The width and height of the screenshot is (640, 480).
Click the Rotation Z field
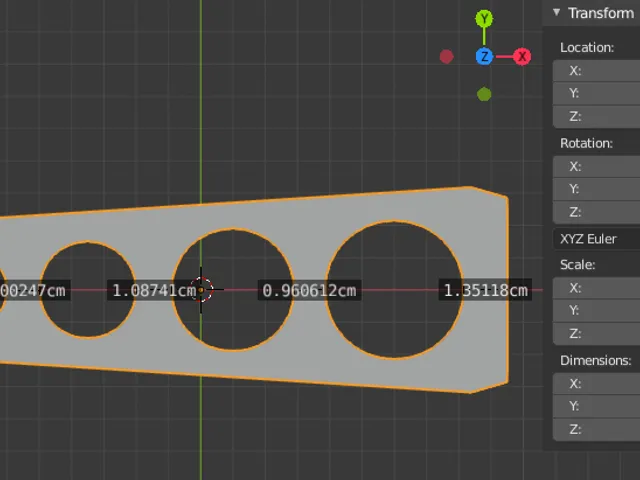pos(596,212)
